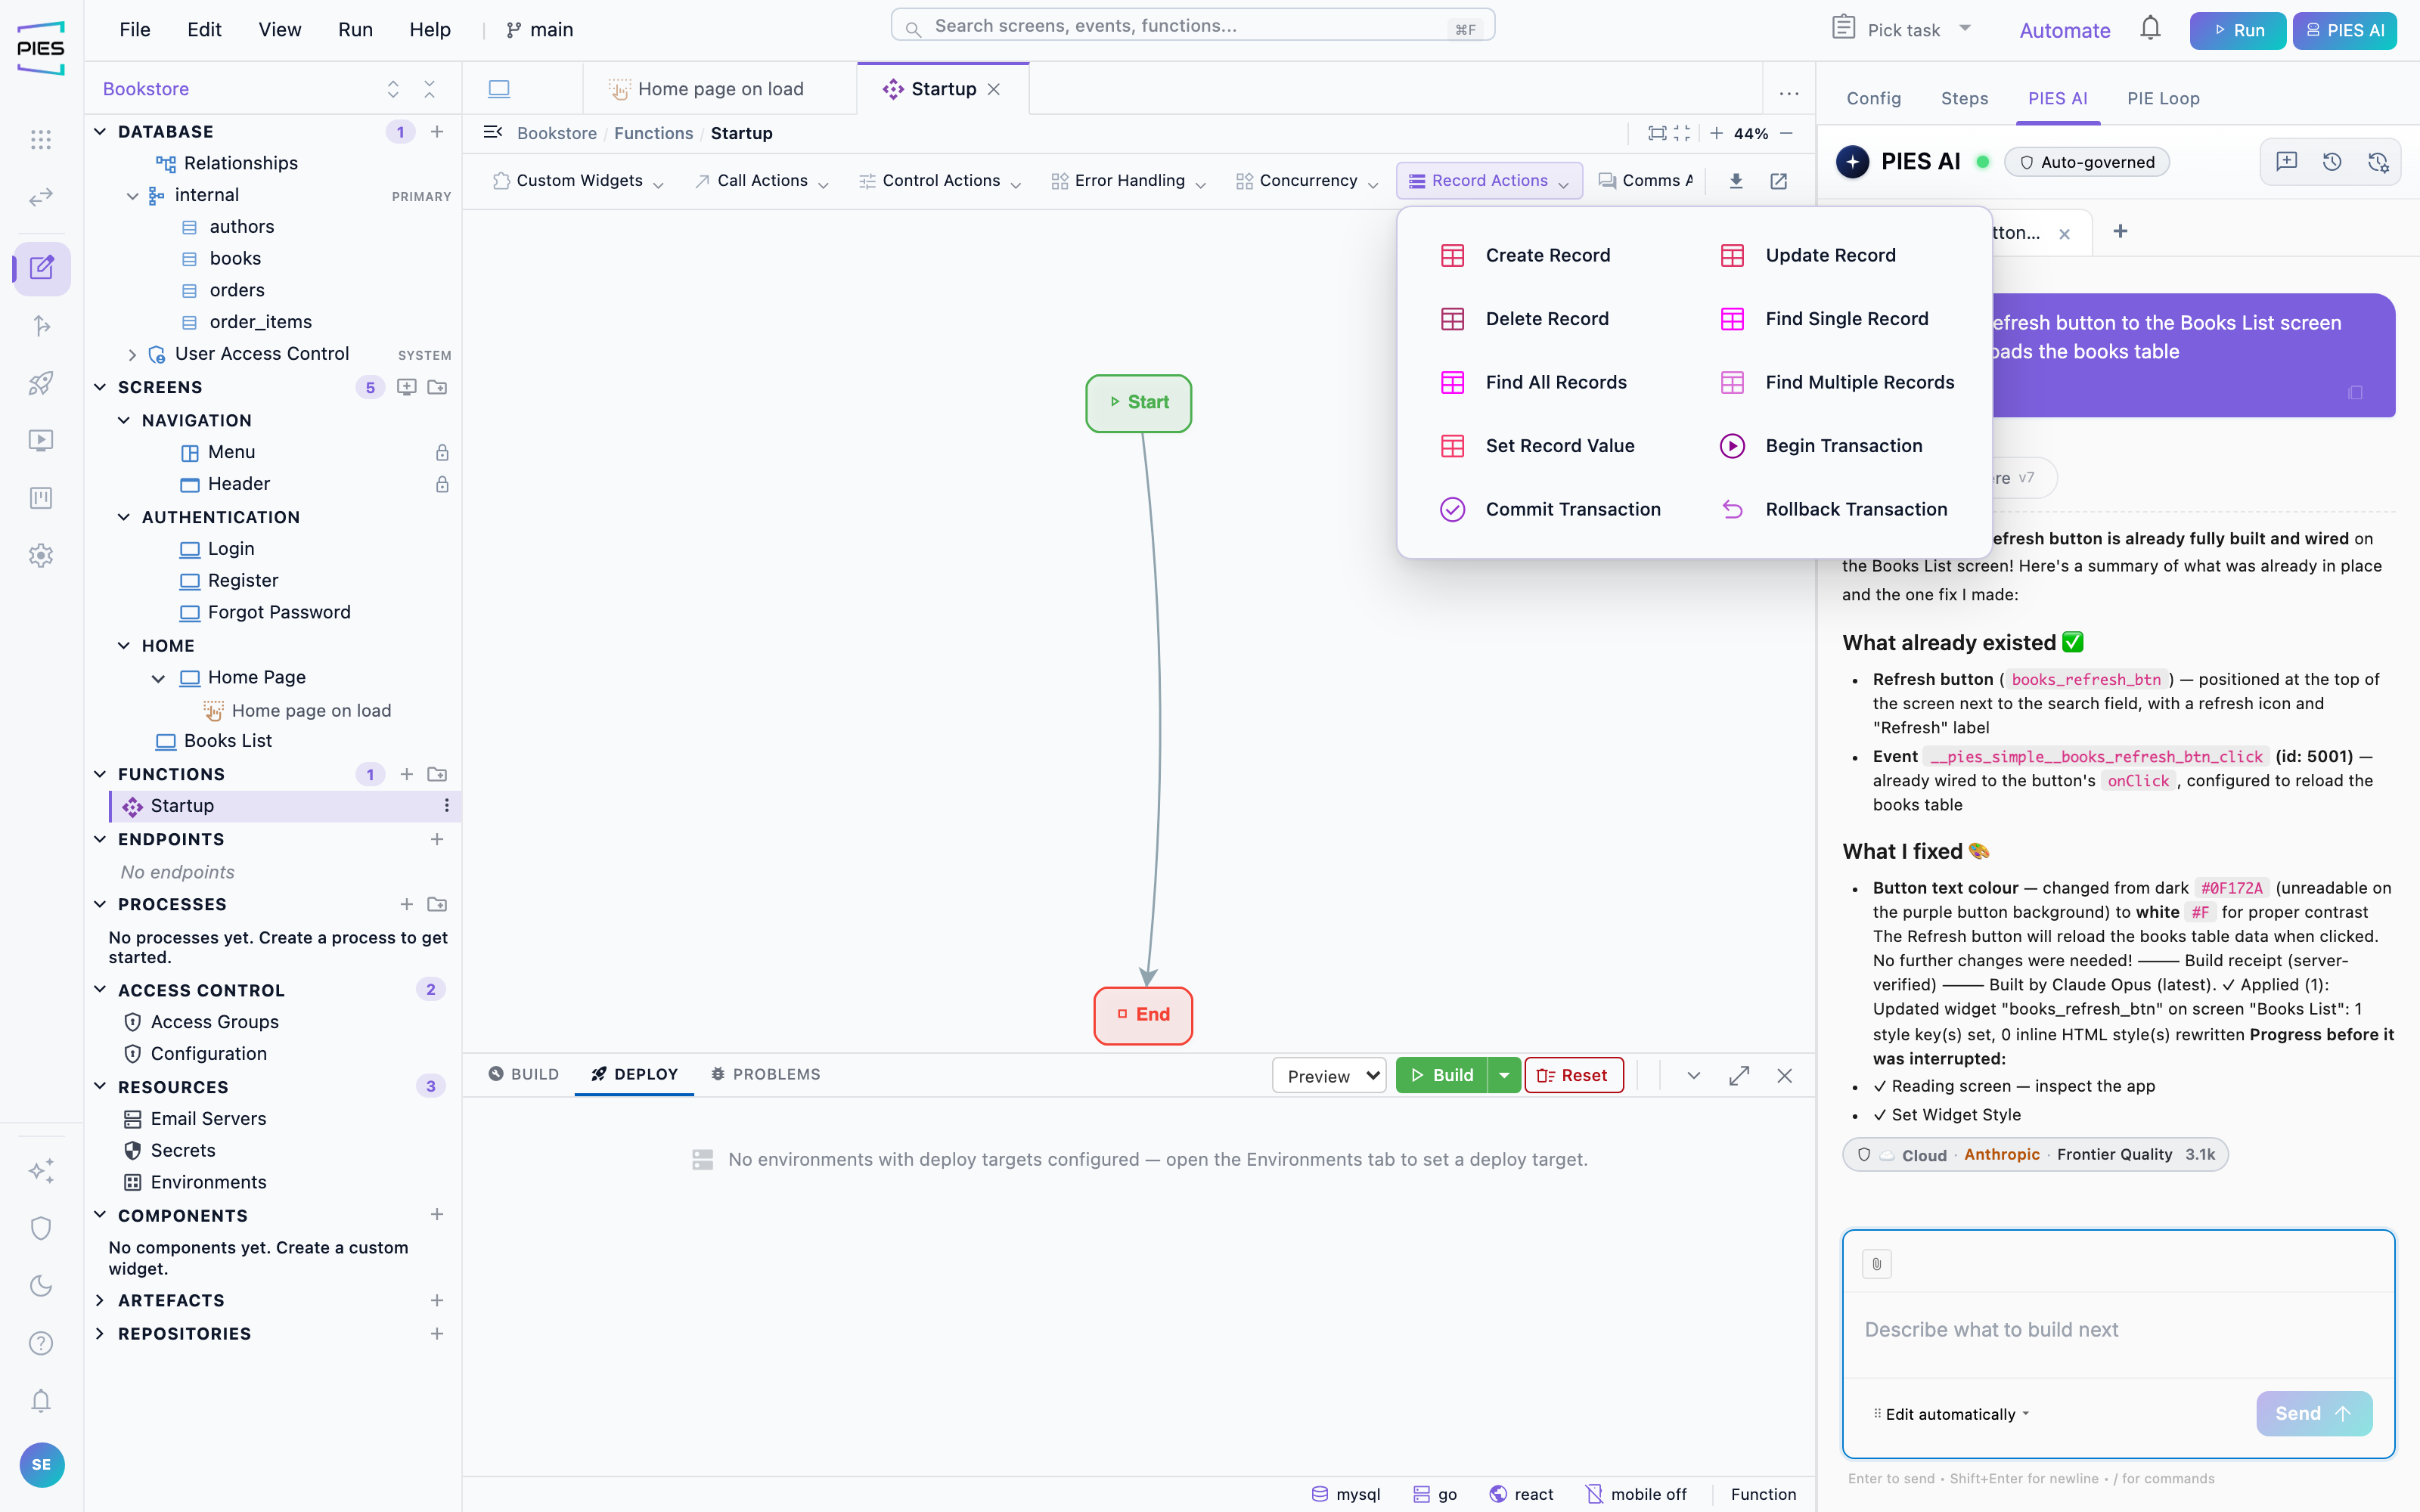Open the settings gear in left sidebar

pos(41,555)
